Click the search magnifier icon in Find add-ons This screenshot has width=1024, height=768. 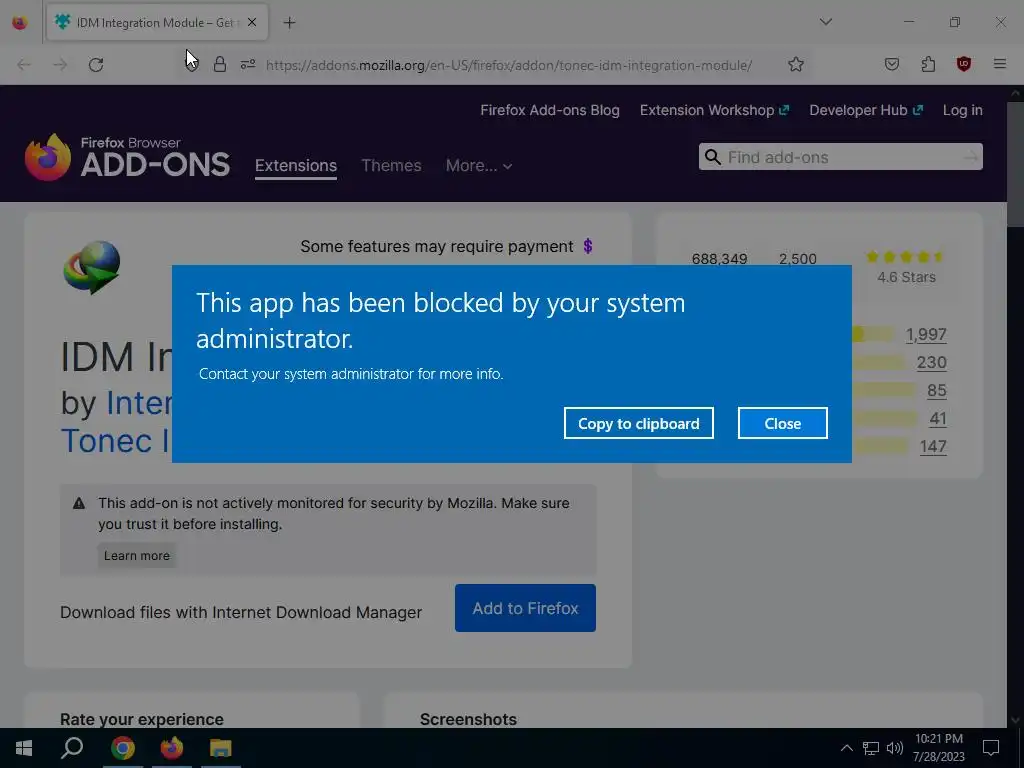(x=713, y=157)
